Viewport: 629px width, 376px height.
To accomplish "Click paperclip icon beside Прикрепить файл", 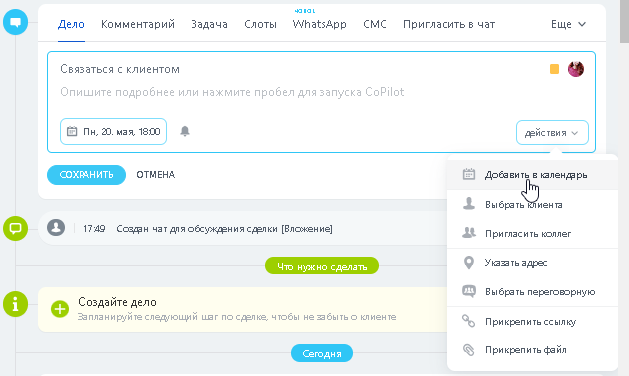I will (x=469, y=350).
